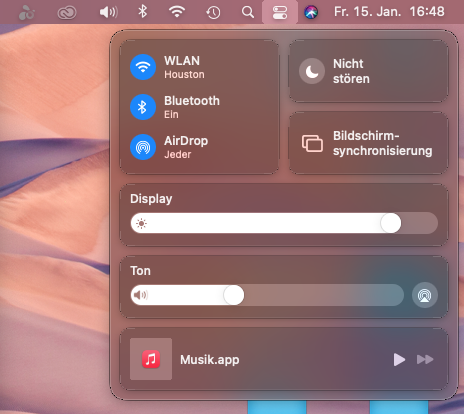Open AirPlay audio output icon

pyautogui.click(x=425, y=295)
